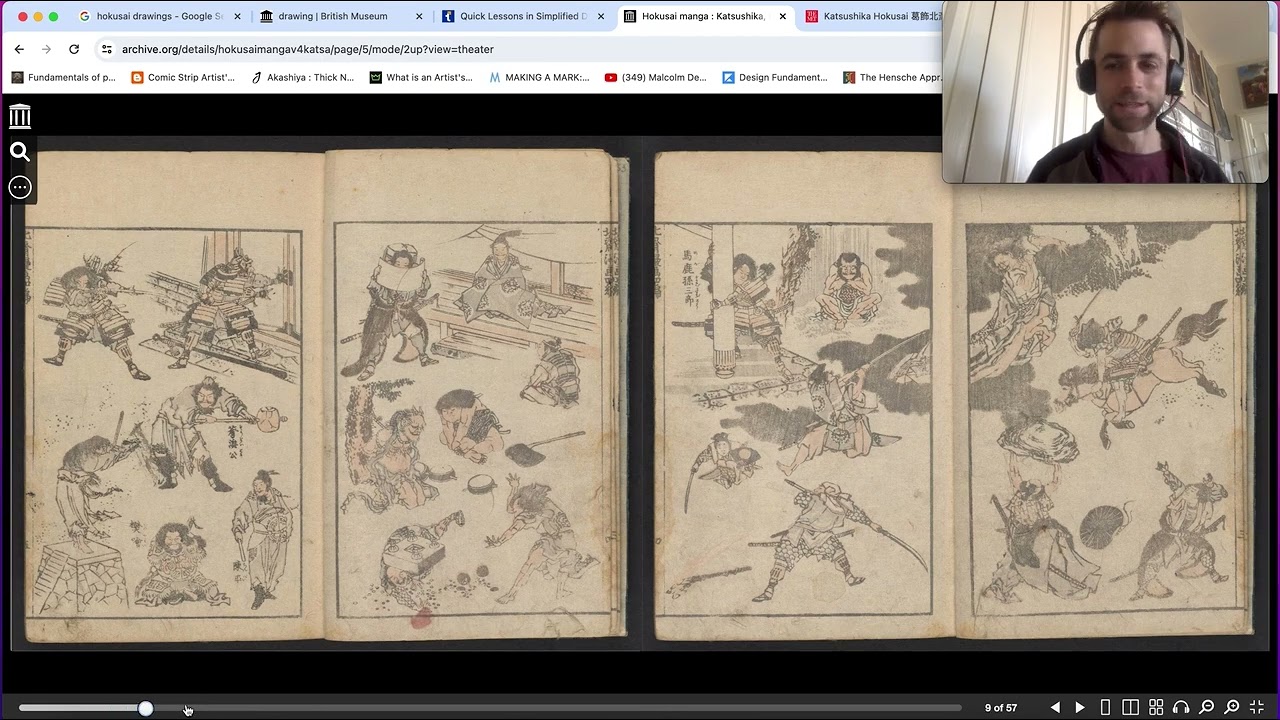
Task: Click the 9 of 57 page indicator
Action: [1001, 708]
